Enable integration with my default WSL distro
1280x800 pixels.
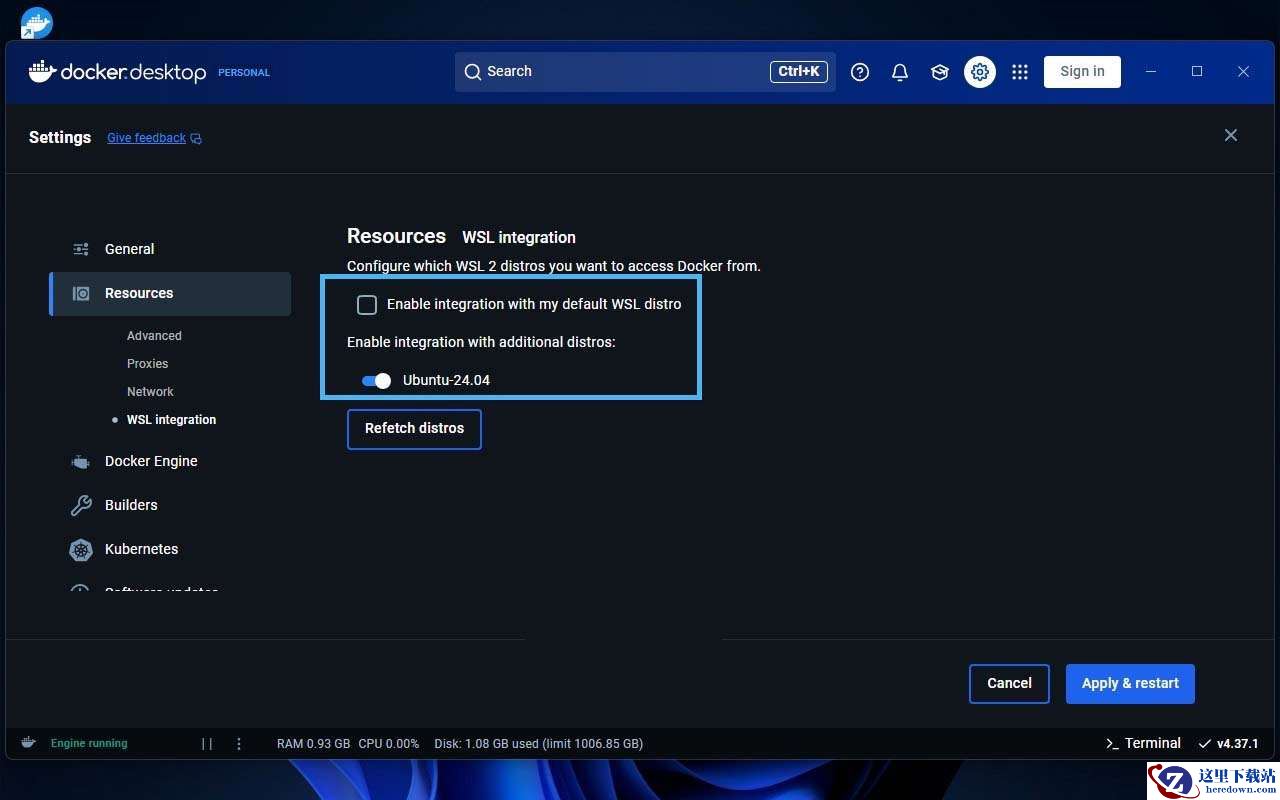tap(367, 304)
